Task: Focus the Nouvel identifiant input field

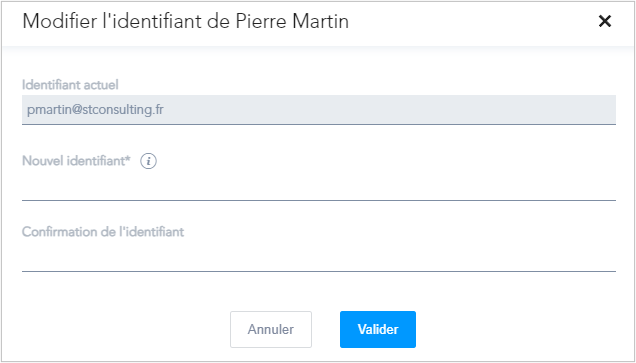Action: tap(319, 186)
